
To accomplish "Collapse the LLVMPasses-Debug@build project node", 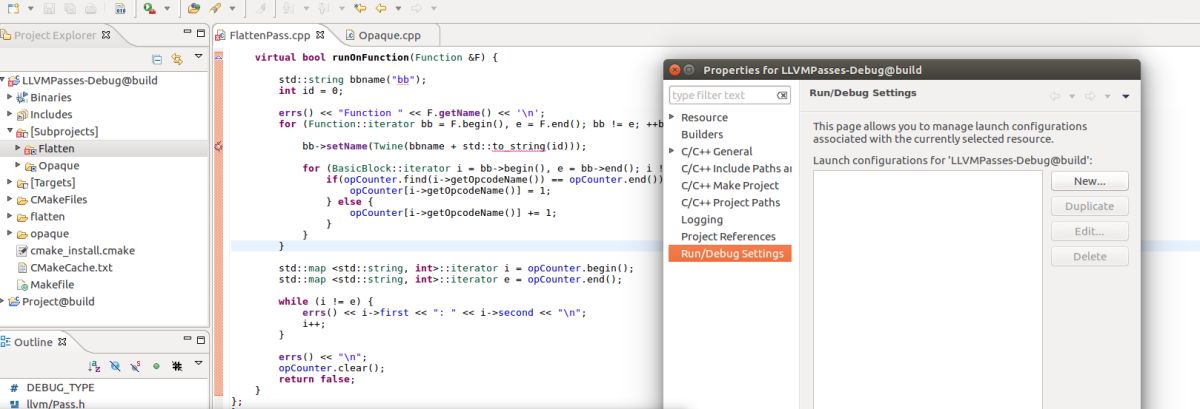I will 4,80.
